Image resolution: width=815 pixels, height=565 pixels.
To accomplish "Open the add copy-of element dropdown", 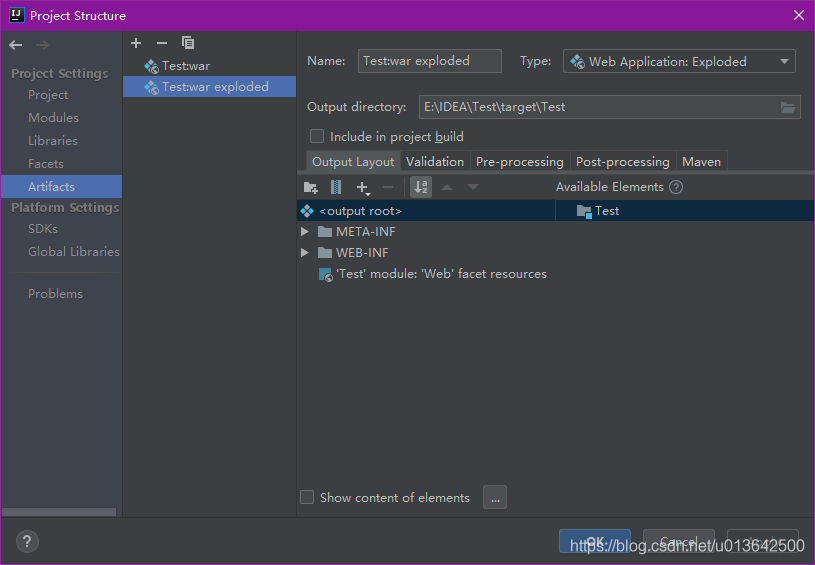I will point(363,188).
